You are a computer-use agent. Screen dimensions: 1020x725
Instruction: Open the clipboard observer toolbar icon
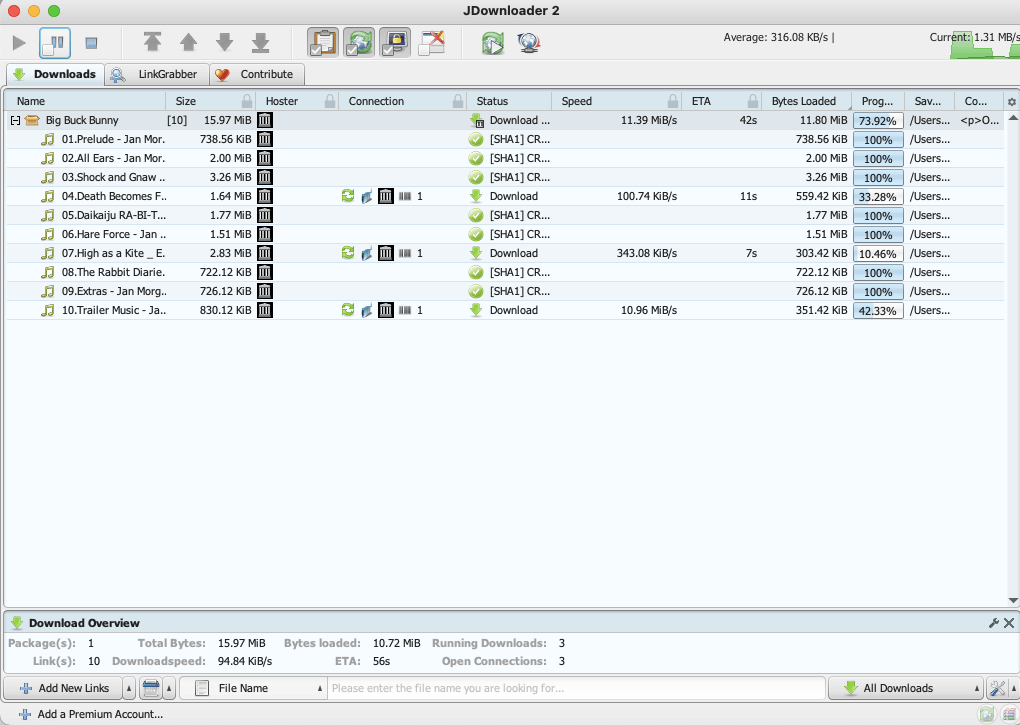322,42
